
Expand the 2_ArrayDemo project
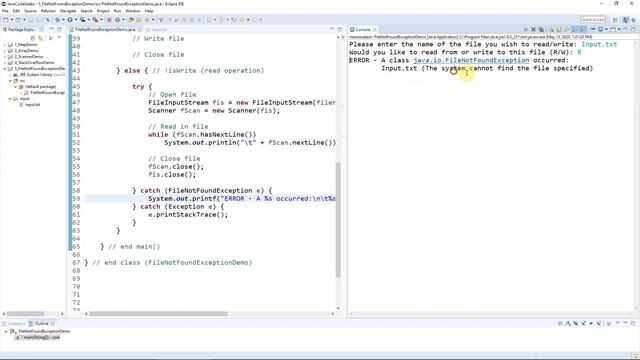[5, 51]
